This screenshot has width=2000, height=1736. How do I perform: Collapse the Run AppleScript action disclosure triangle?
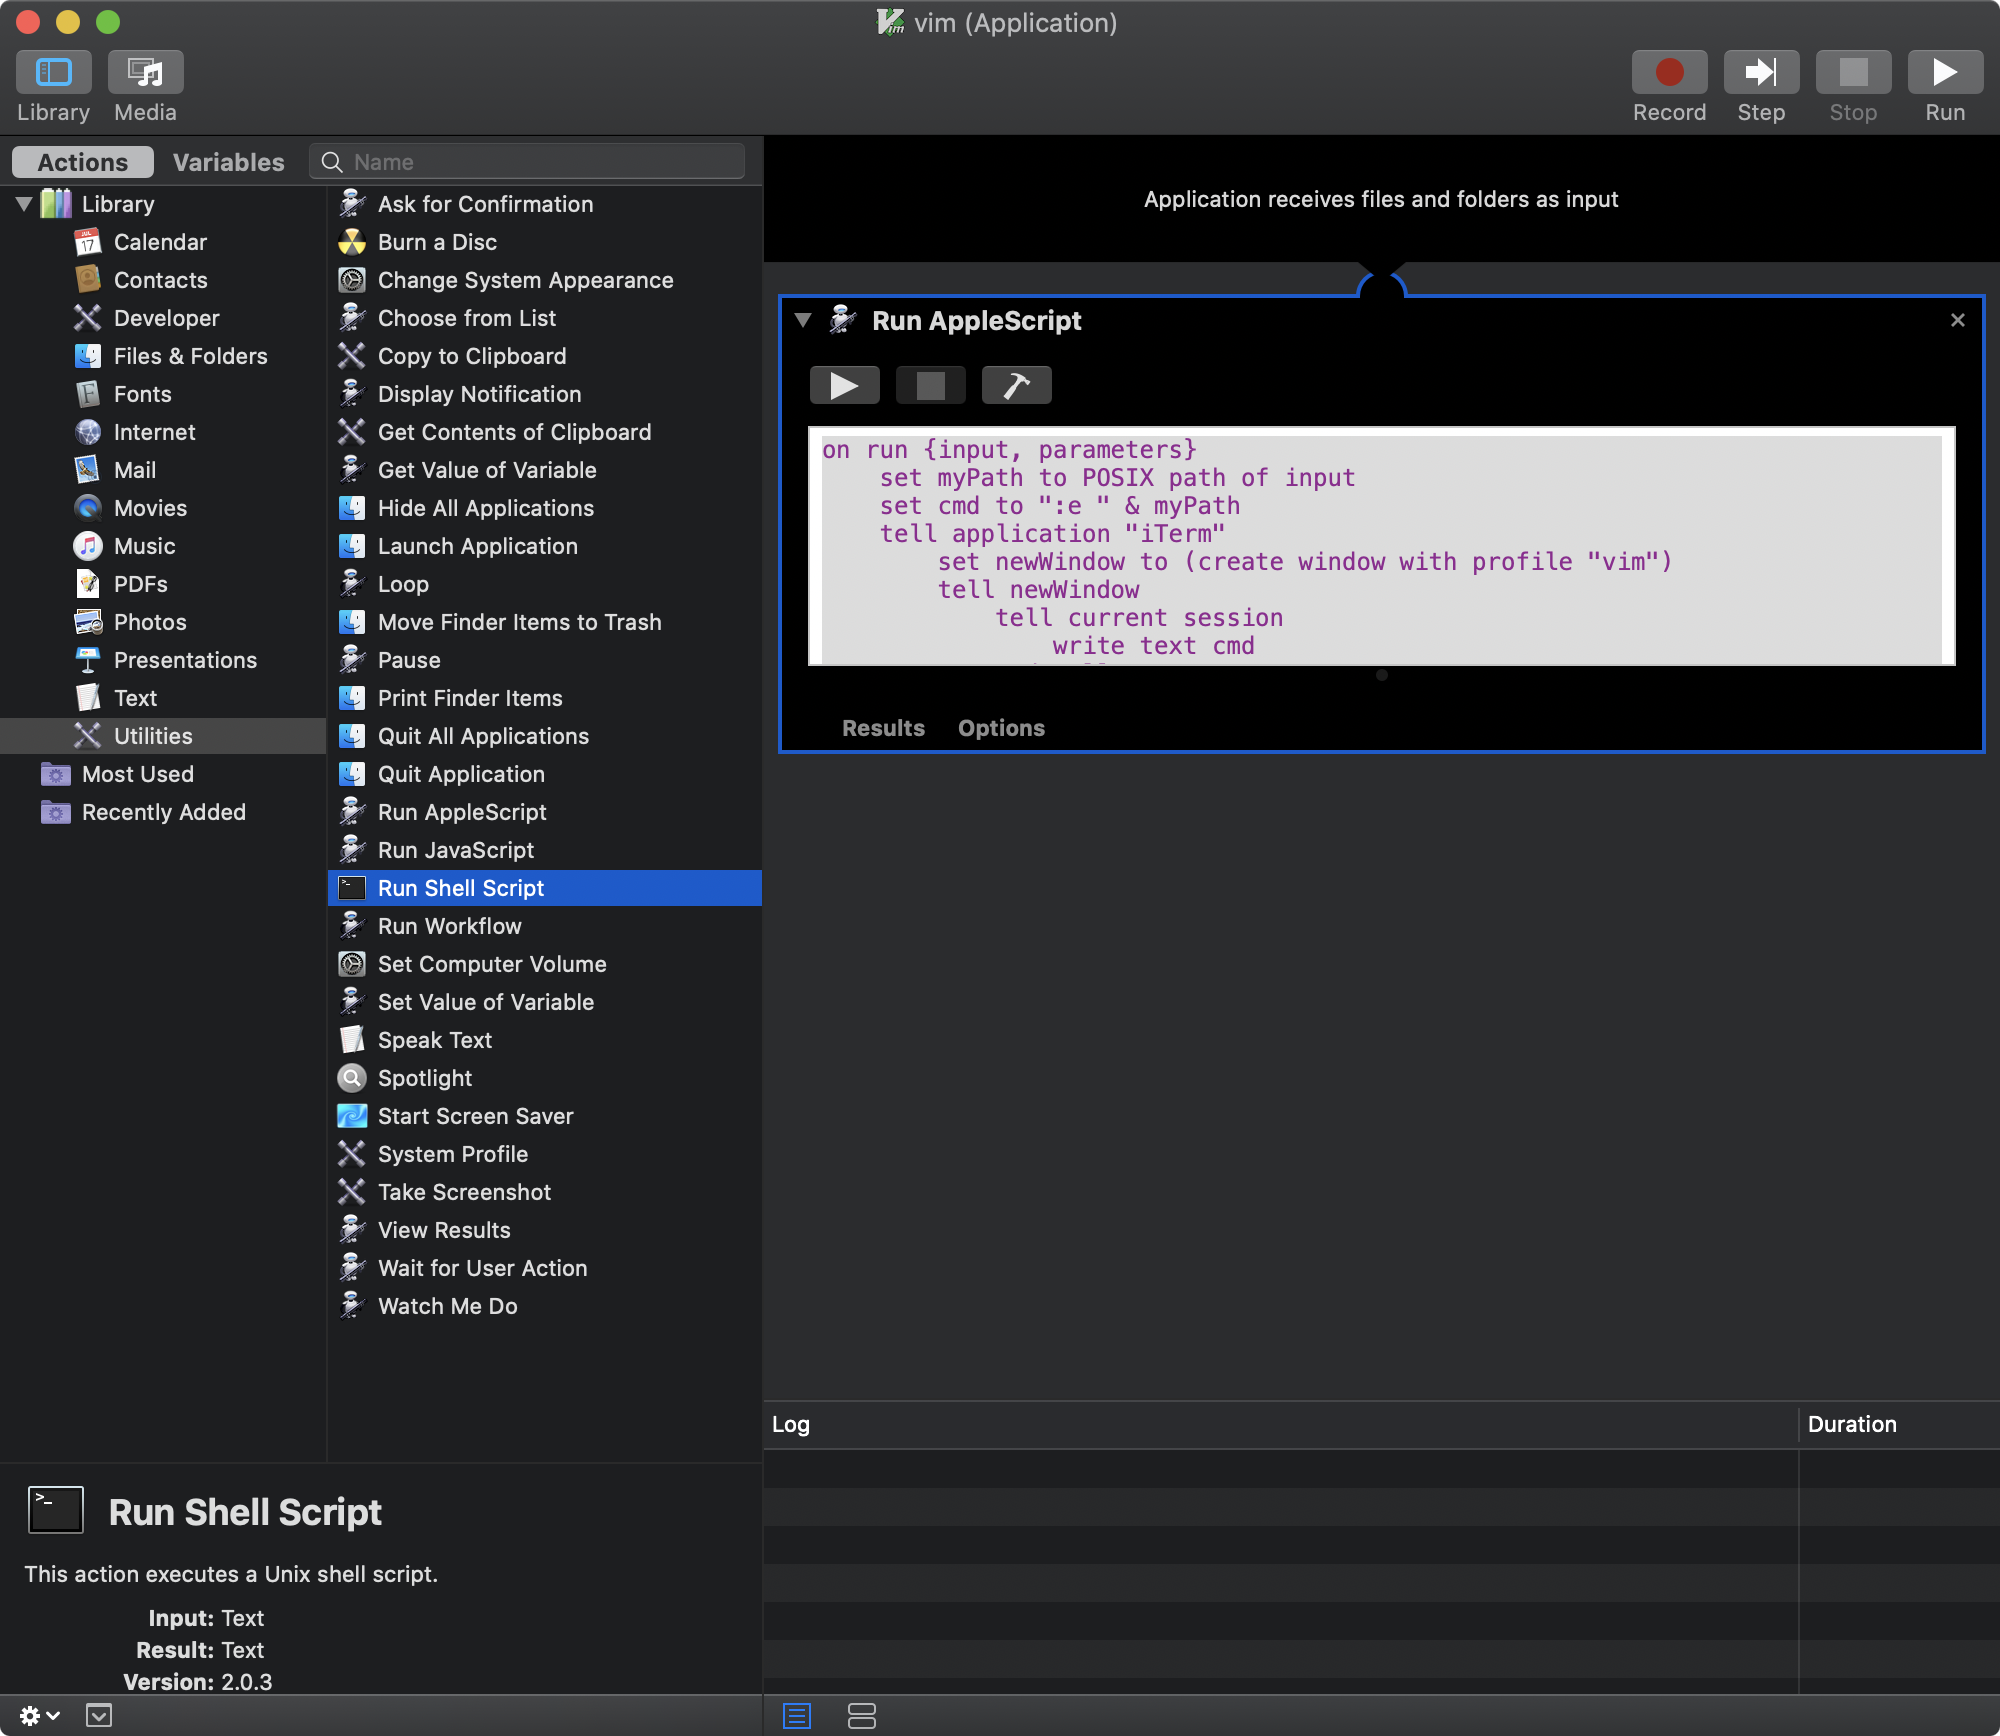(x=803, y=320)
